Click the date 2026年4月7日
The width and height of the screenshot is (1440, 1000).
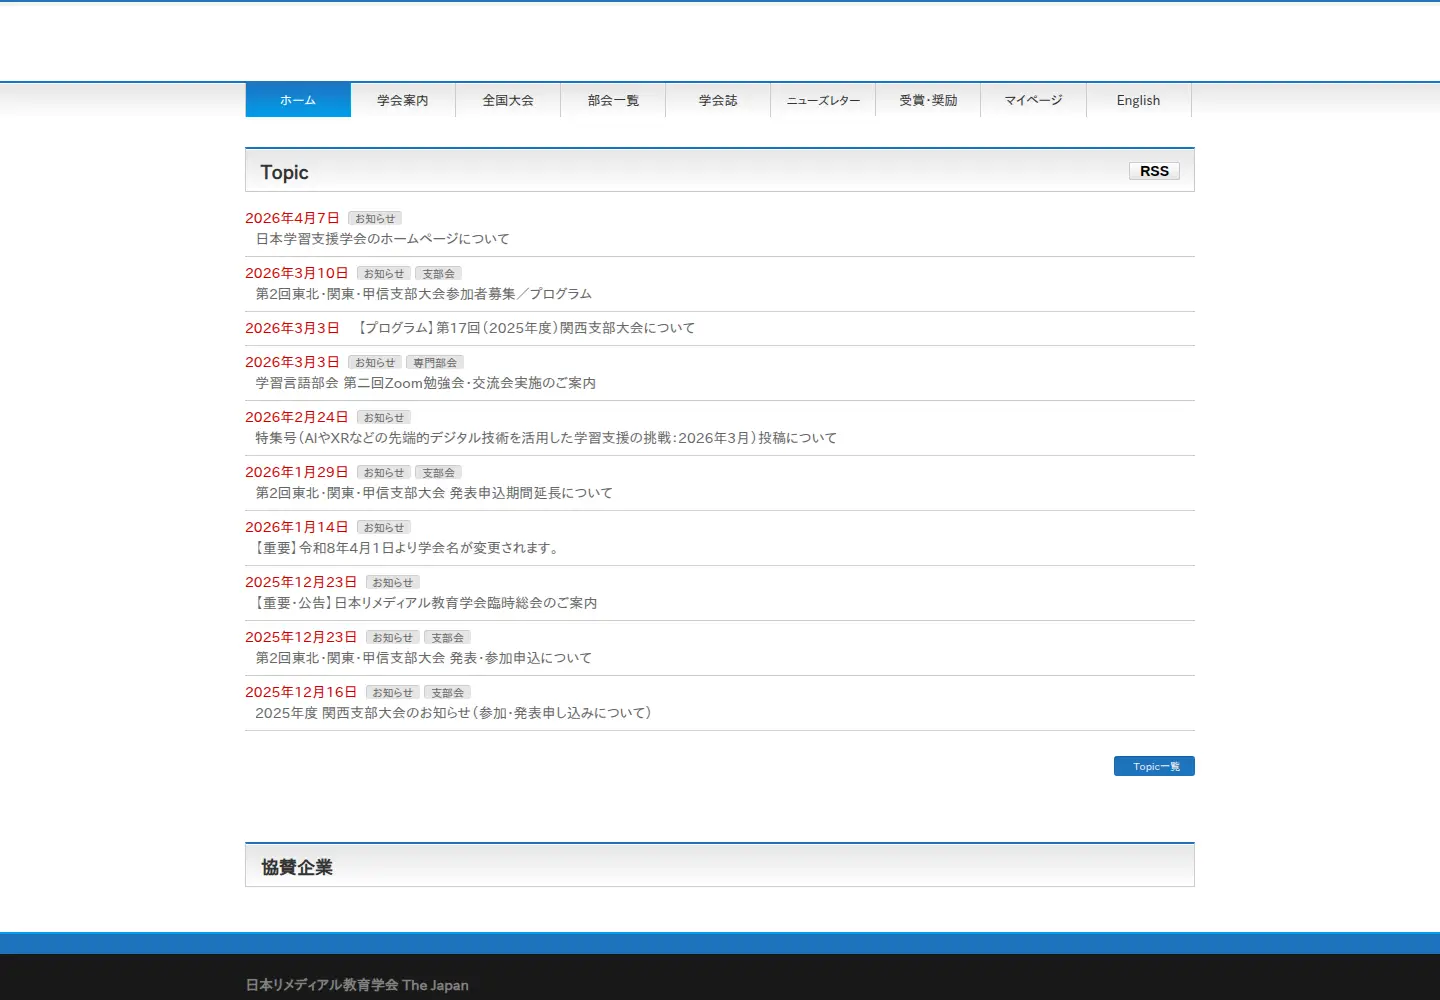pyautogui.click(x=292, y=218)
